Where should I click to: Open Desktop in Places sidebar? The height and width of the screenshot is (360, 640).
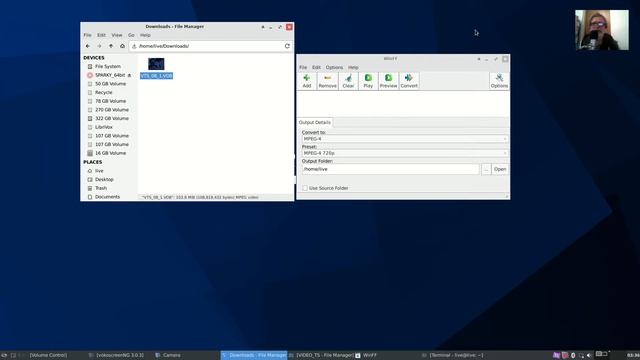(104, 180)
